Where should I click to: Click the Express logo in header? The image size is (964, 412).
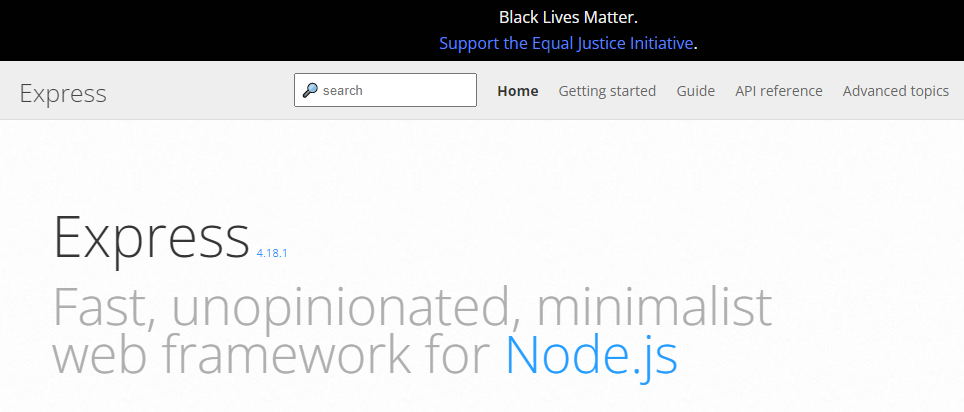pos(63,93)
